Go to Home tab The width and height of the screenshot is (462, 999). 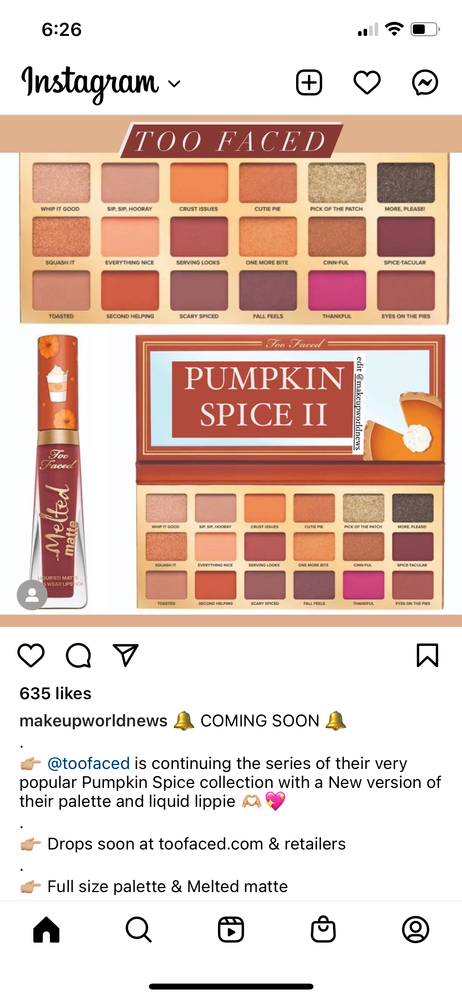point(46,930)
